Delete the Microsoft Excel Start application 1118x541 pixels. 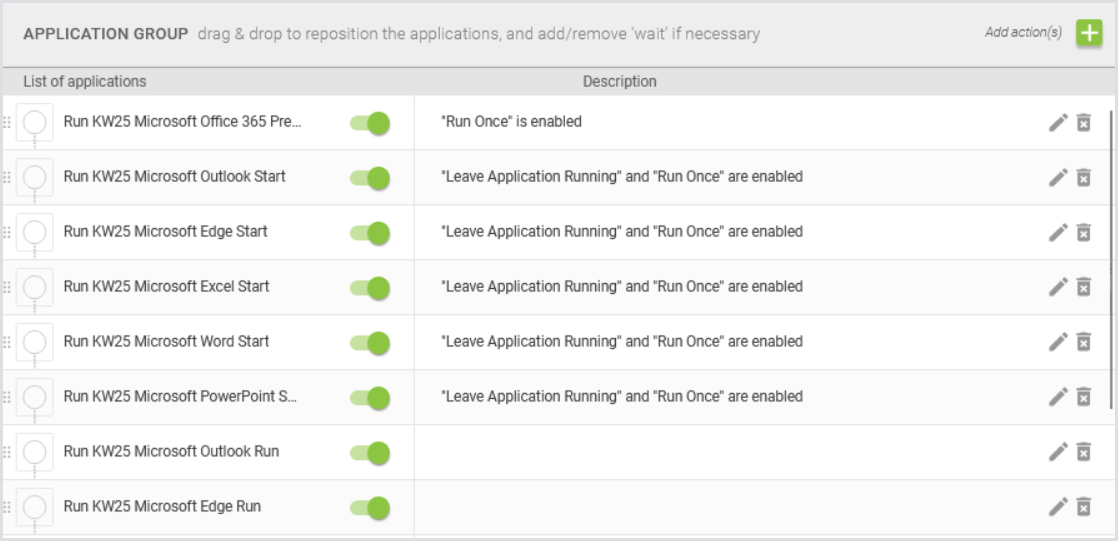1083,287
